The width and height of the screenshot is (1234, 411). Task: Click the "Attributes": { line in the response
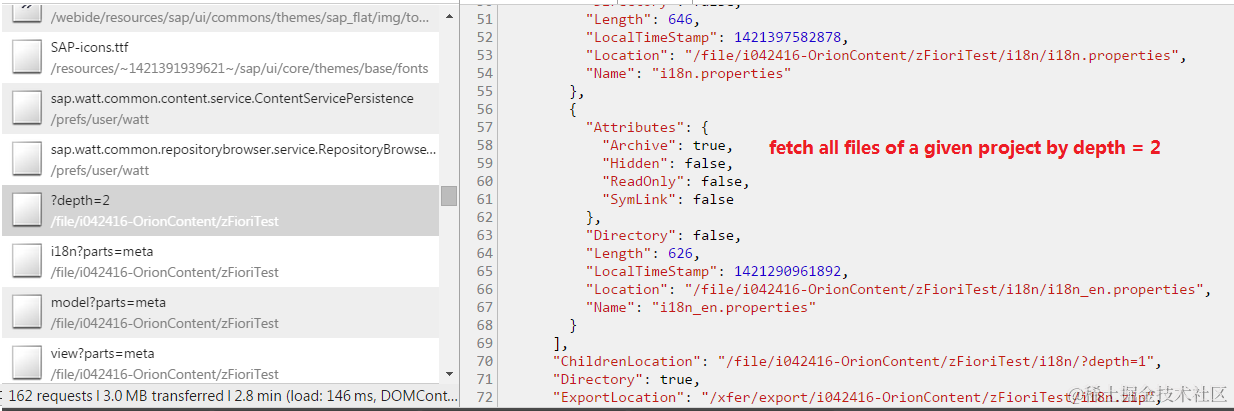[x=647, y=127]
